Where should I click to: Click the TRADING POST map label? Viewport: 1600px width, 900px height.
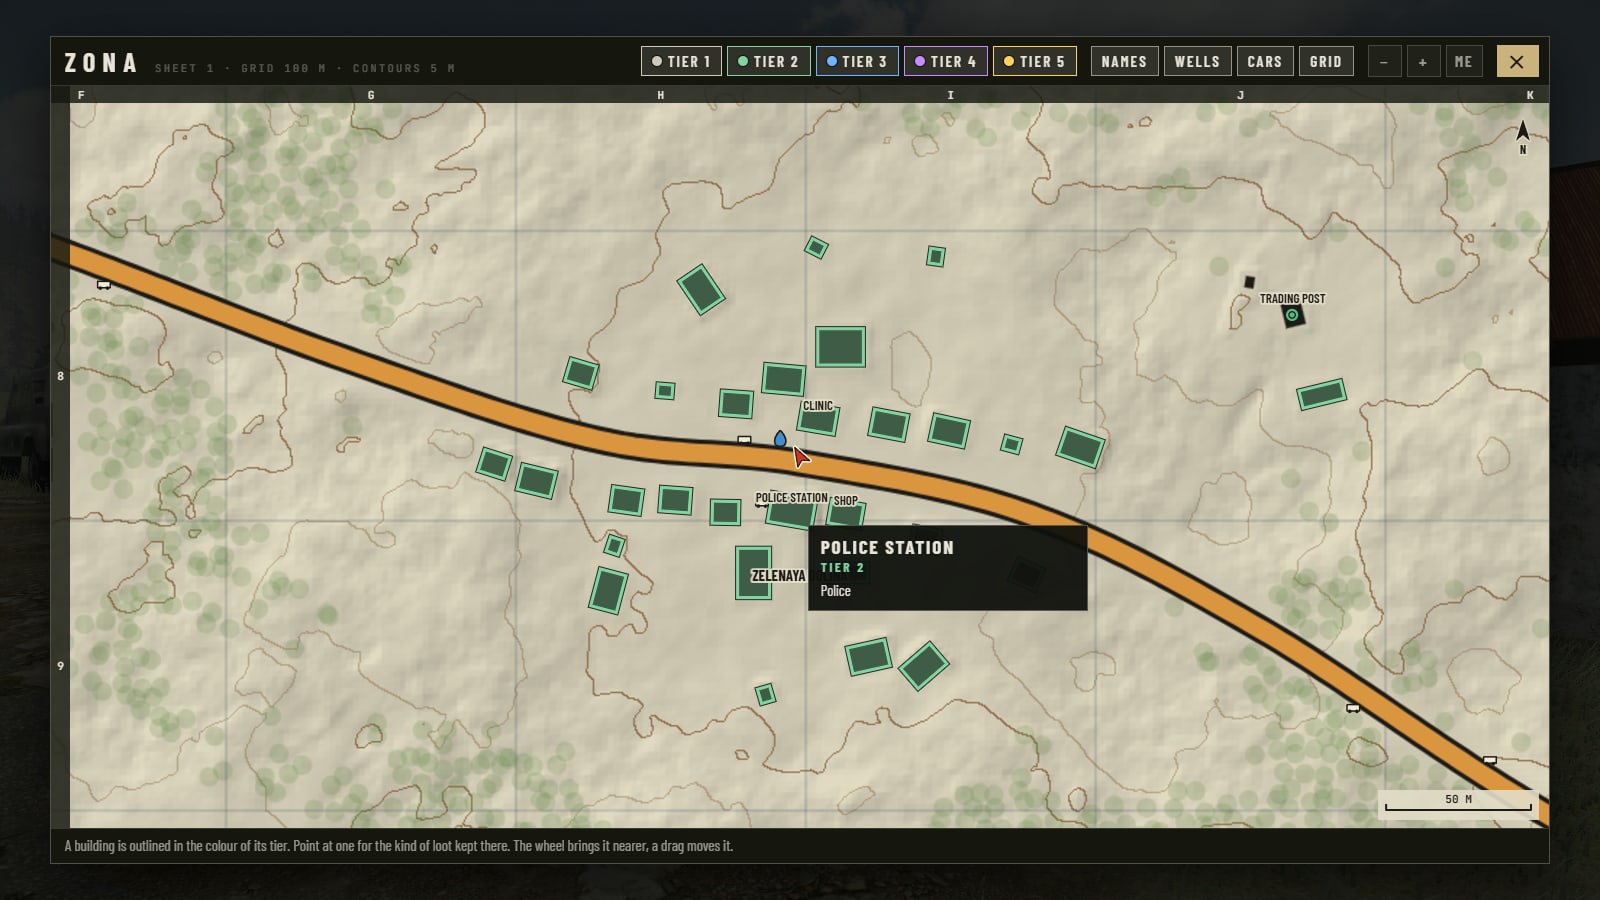(x=1292, y=298)
